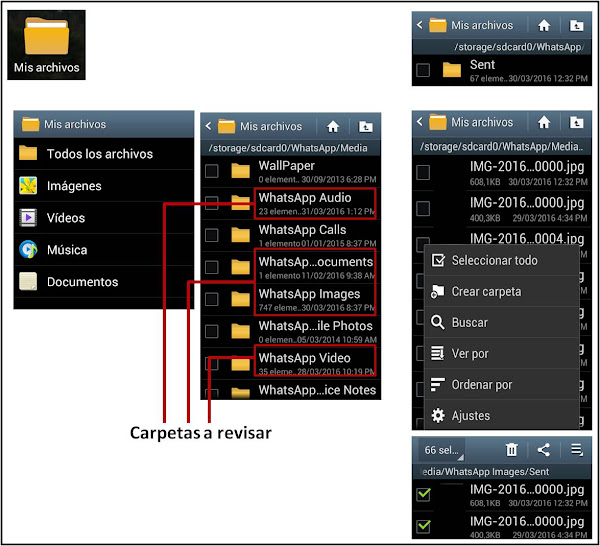Choose Ordenar por from the menu
600x546 pixels.
point(502,385)
